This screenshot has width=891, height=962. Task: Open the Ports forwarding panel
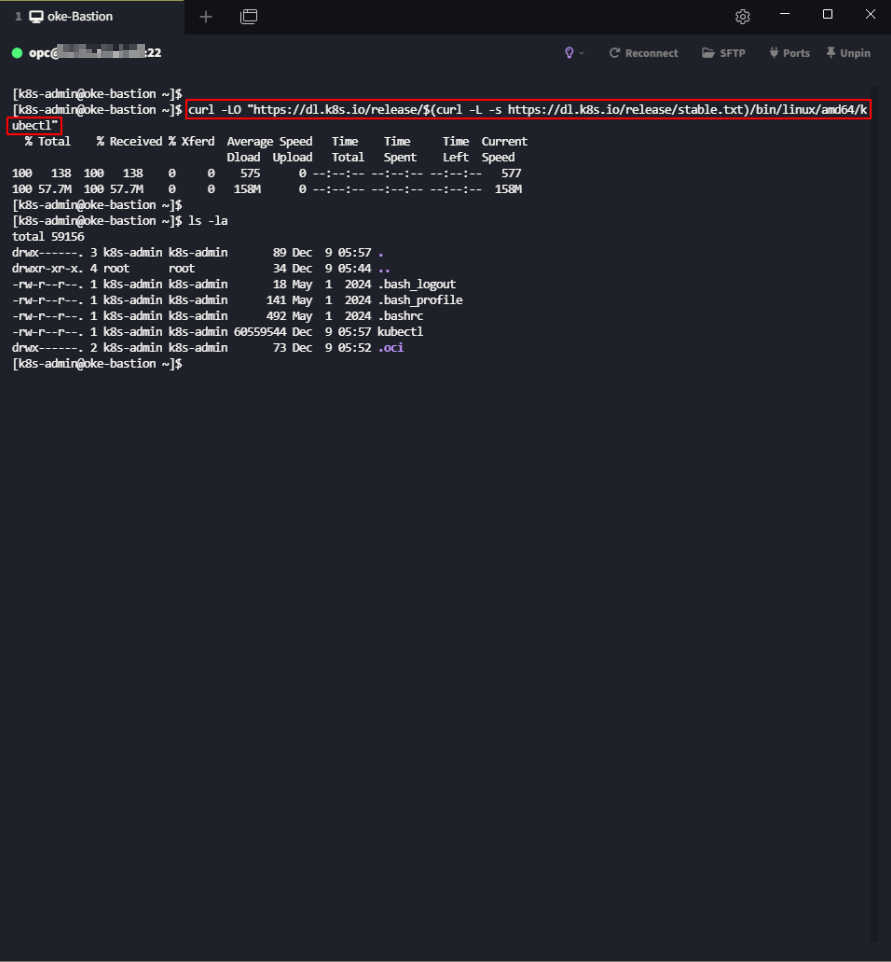pos(789,53)
